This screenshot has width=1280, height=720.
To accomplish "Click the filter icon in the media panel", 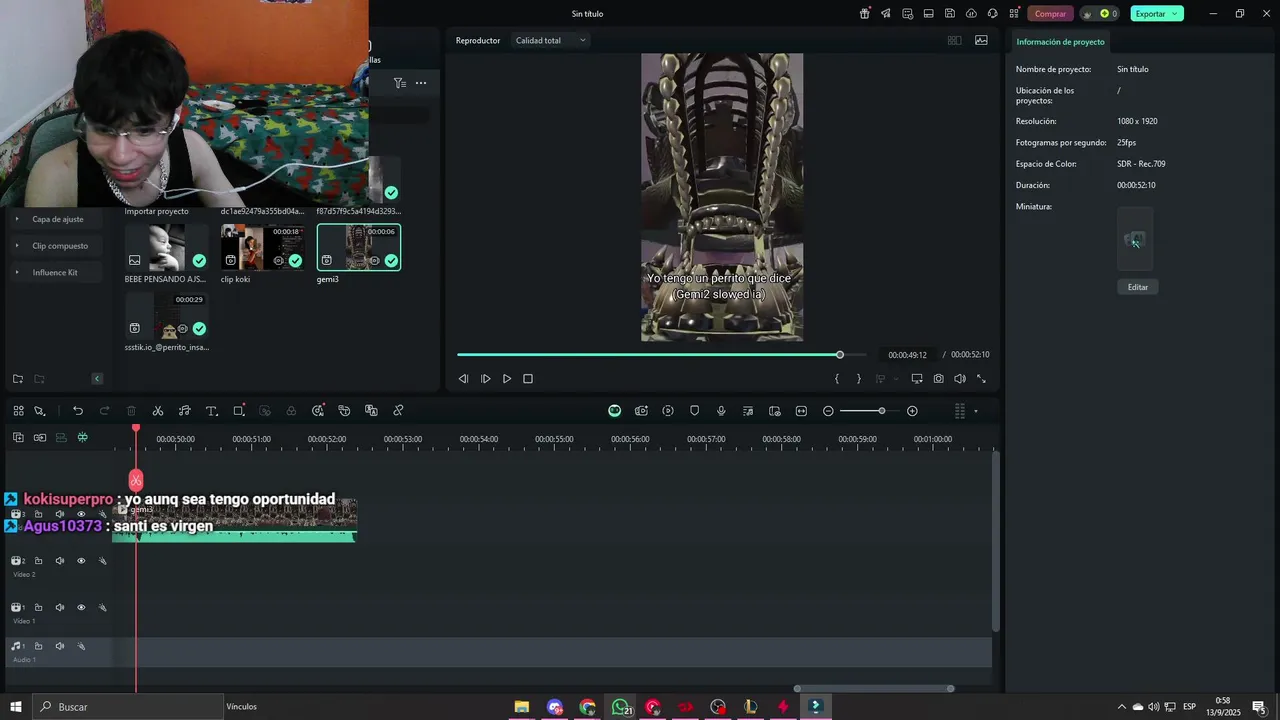I will pyautogui.click(x=400, y=83).
